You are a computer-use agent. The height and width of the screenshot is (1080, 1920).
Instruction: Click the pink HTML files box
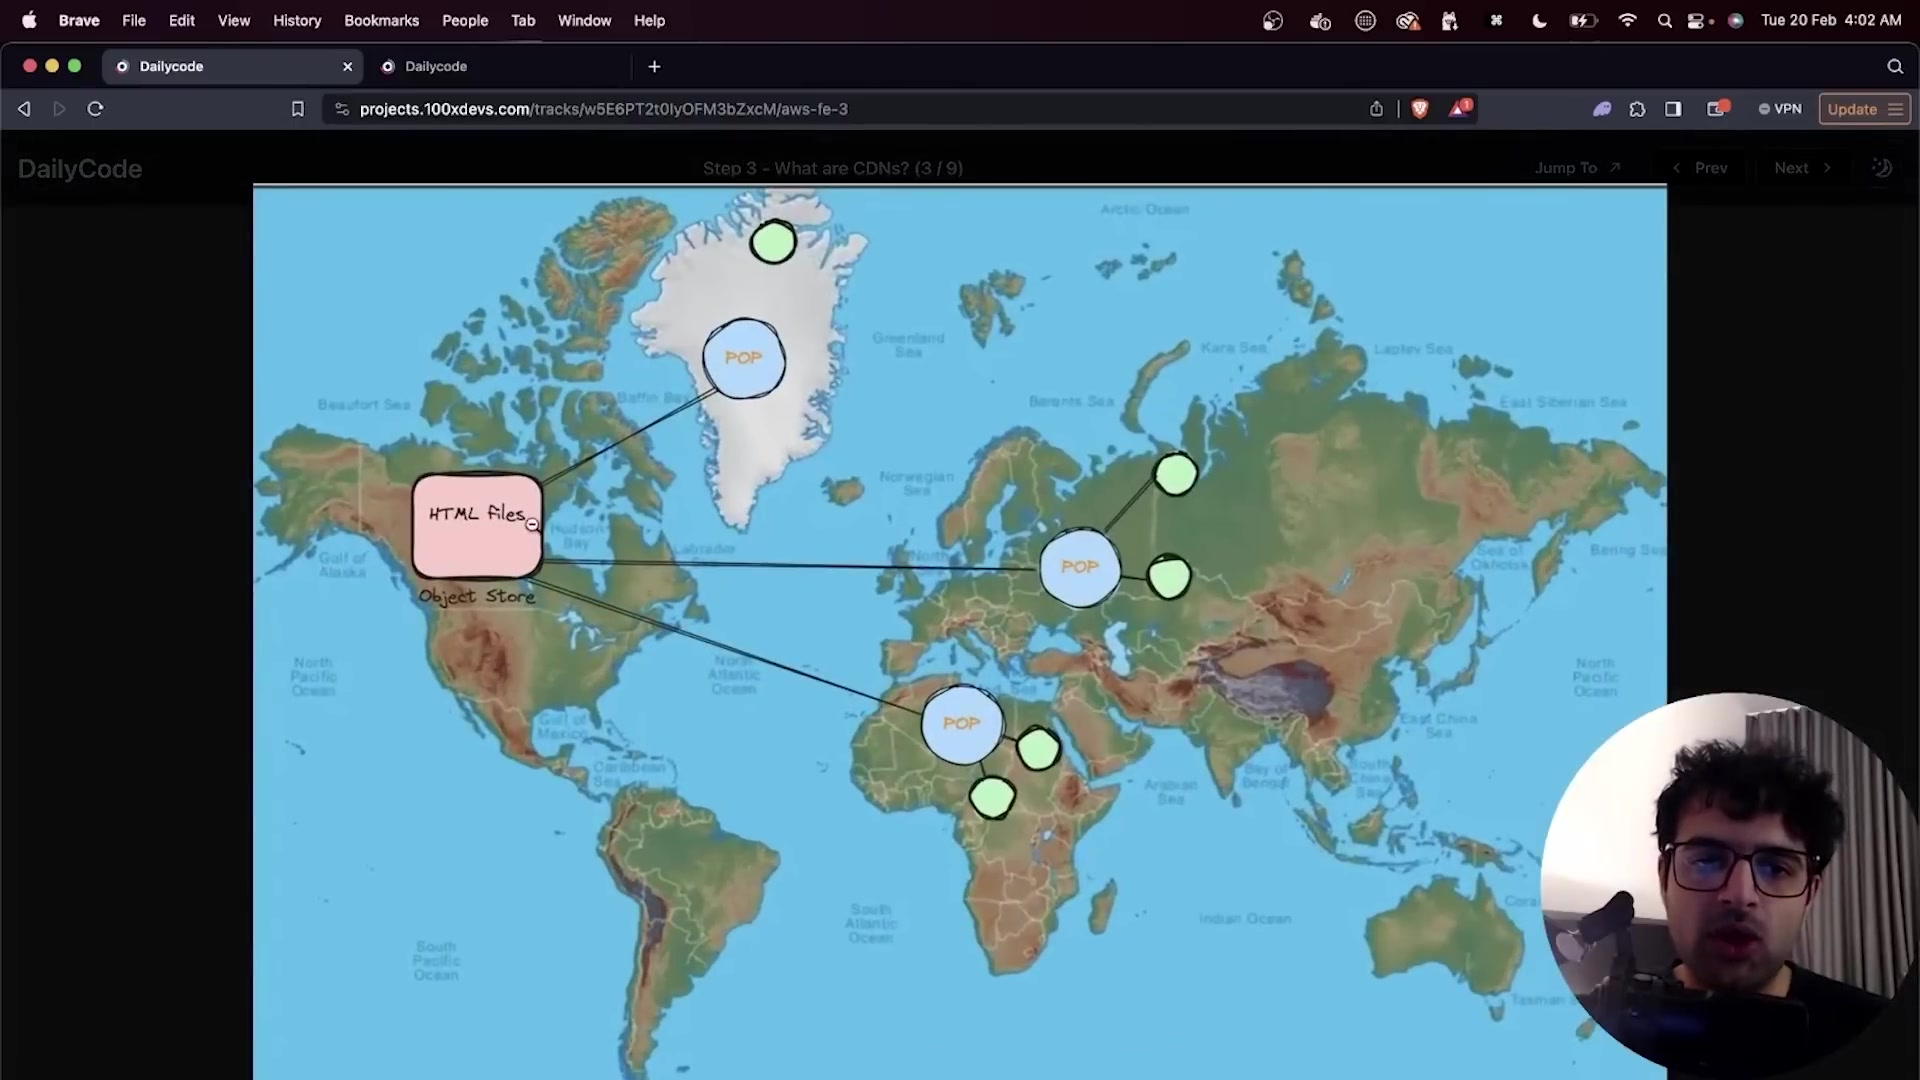point(478,526)
